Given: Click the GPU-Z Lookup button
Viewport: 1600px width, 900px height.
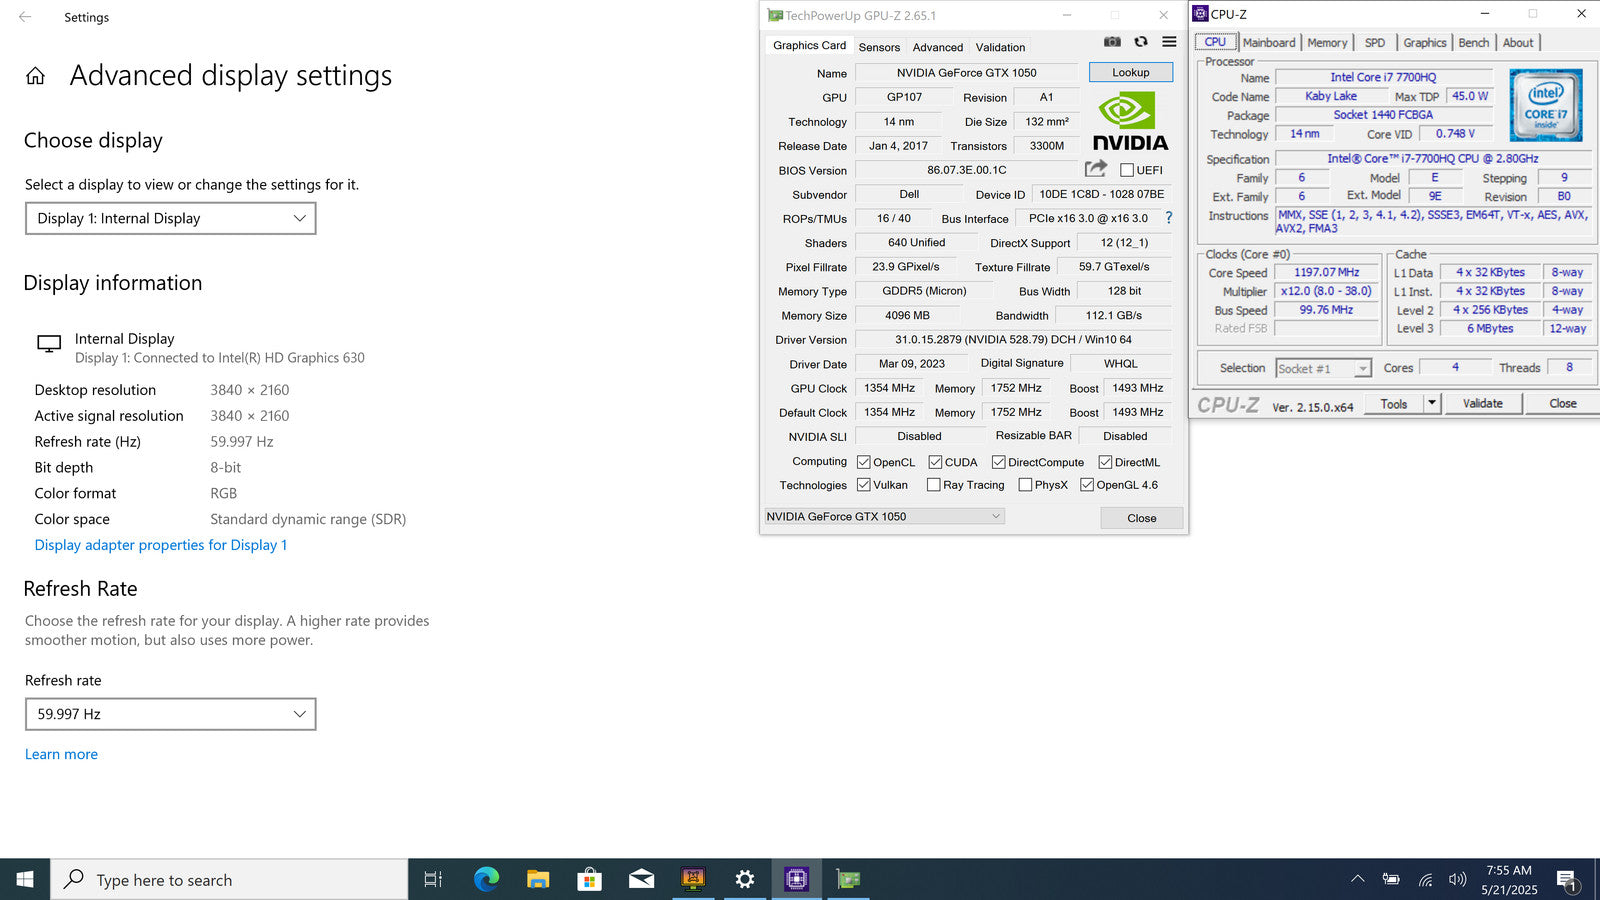Looking at the screenshot, I should click(1130, 72).
